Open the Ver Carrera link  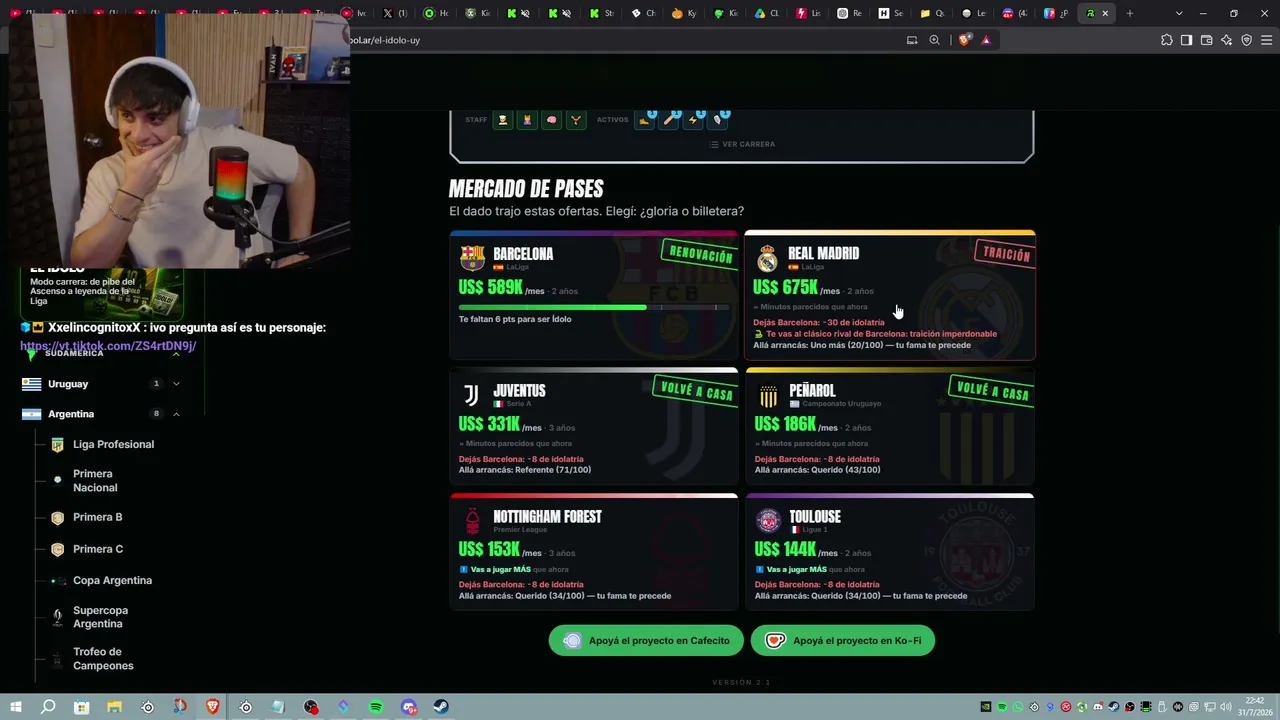tap(742, 144)
